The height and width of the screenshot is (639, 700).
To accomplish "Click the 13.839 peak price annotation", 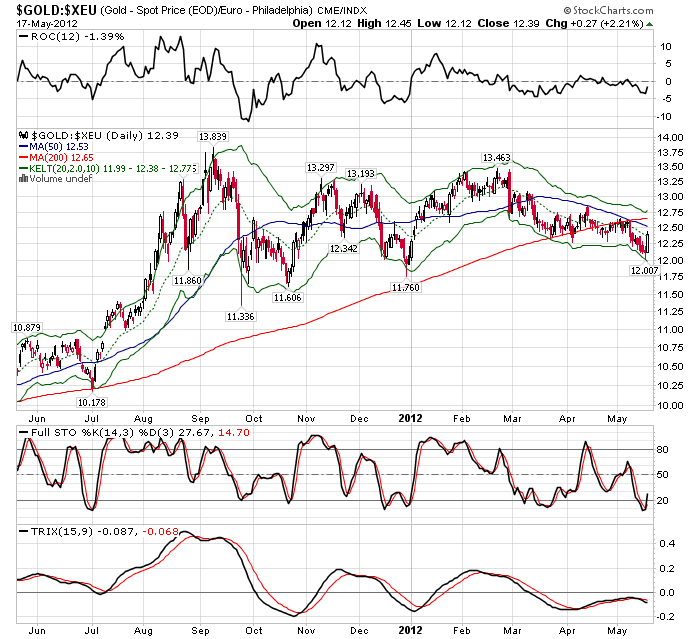I will click(x=211, y=136).
